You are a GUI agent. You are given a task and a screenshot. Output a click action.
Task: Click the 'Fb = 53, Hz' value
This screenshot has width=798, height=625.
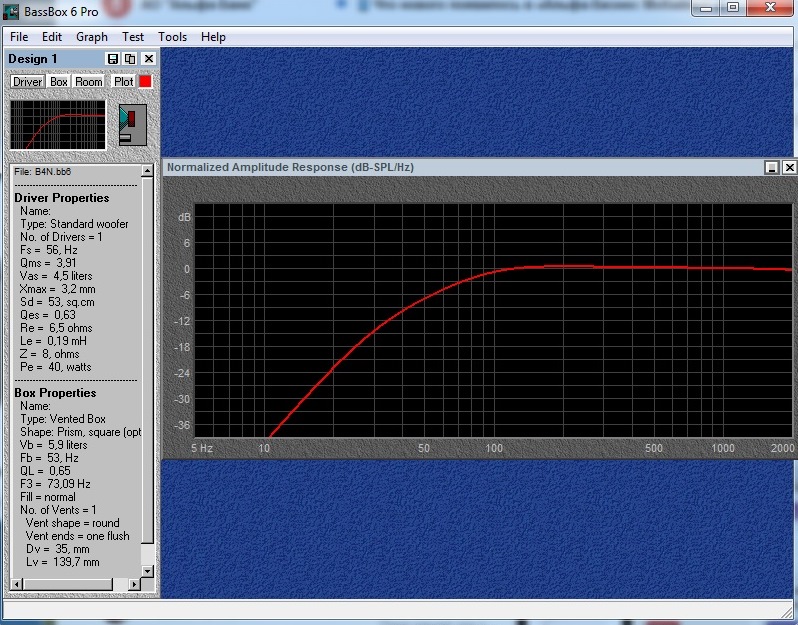coord(49,458)
